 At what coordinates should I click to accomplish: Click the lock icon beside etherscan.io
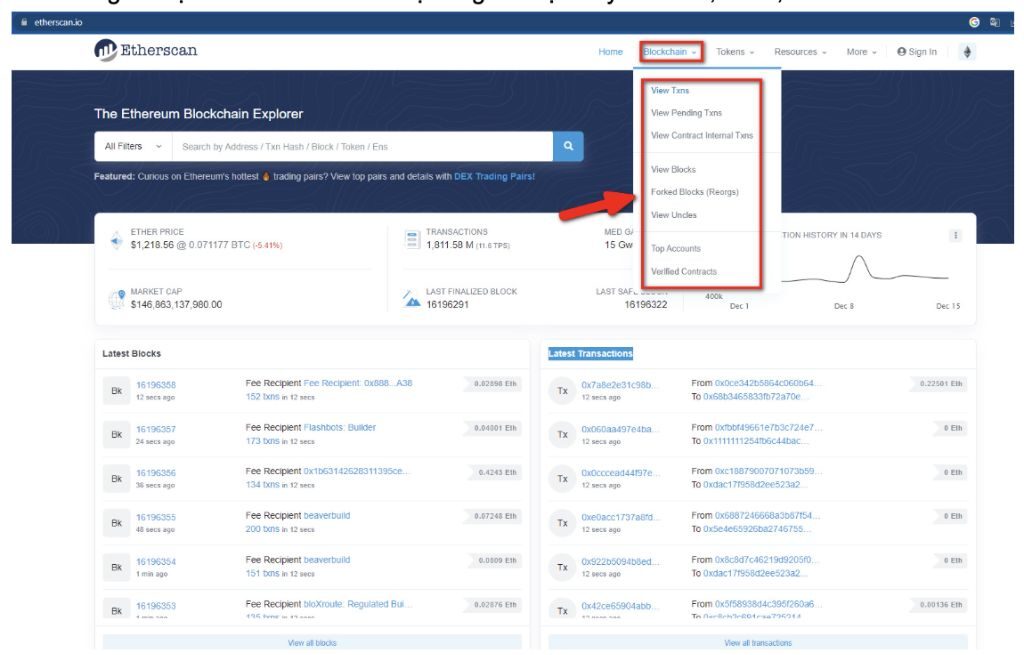[x=24, y=22]
